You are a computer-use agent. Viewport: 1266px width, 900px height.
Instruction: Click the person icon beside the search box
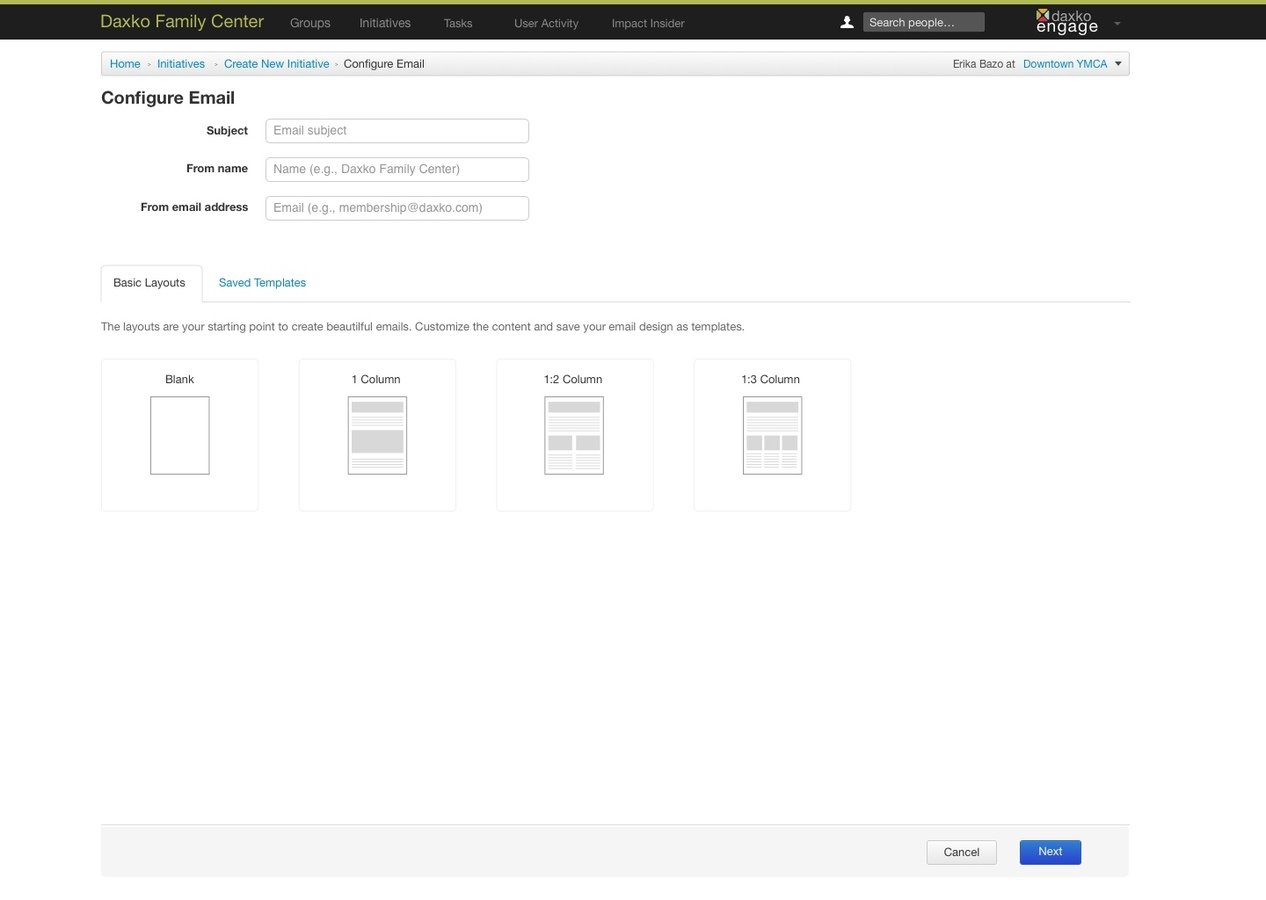pos(847,22)
